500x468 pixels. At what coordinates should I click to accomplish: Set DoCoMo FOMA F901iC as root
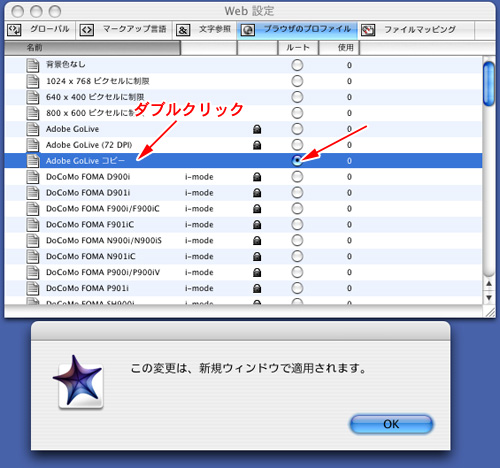point(297,224)
